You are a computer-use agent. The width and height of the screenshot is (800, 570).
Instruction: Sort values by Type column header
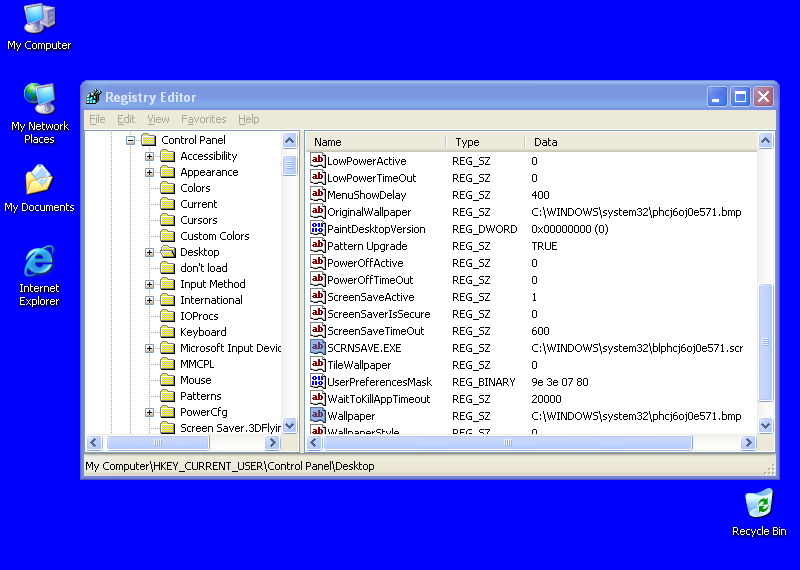tap(485, 142)
